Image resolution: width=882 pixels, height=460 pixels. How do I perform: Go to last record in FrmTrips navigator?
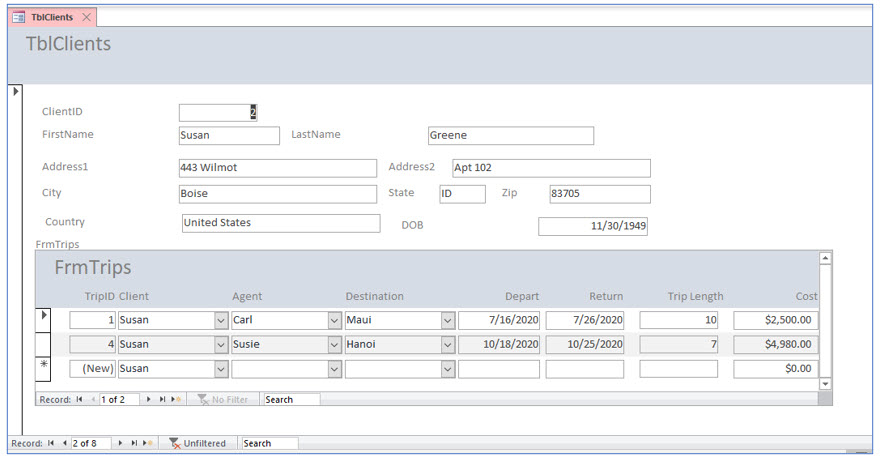click(x=162, y=399)
